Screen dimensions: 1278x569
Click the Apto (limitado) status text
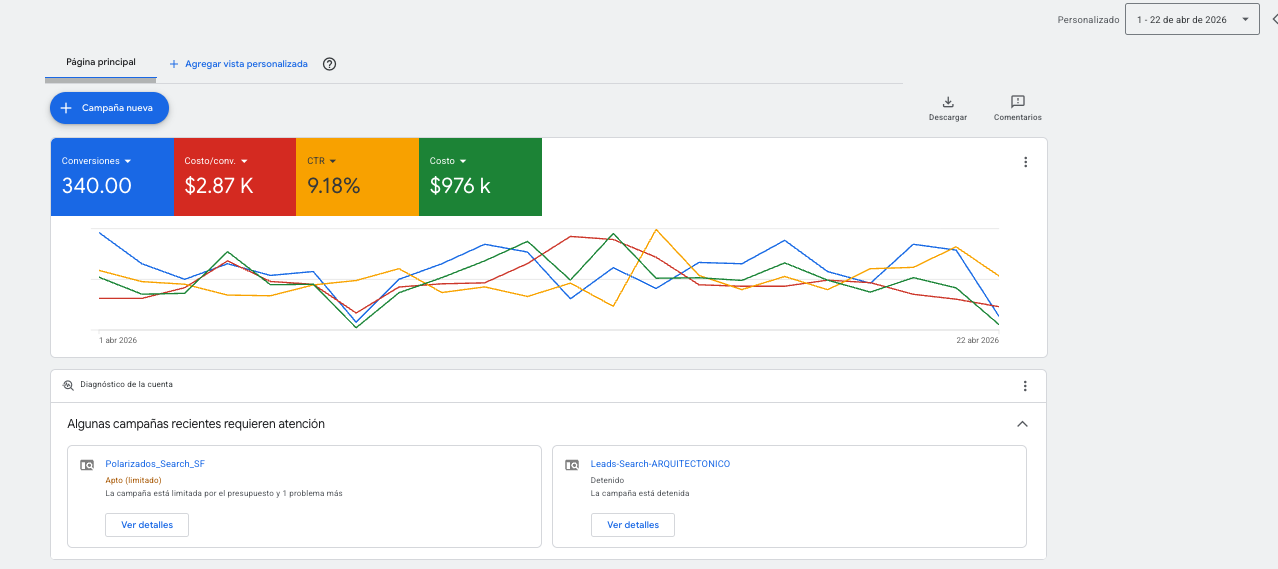point(133,480)
